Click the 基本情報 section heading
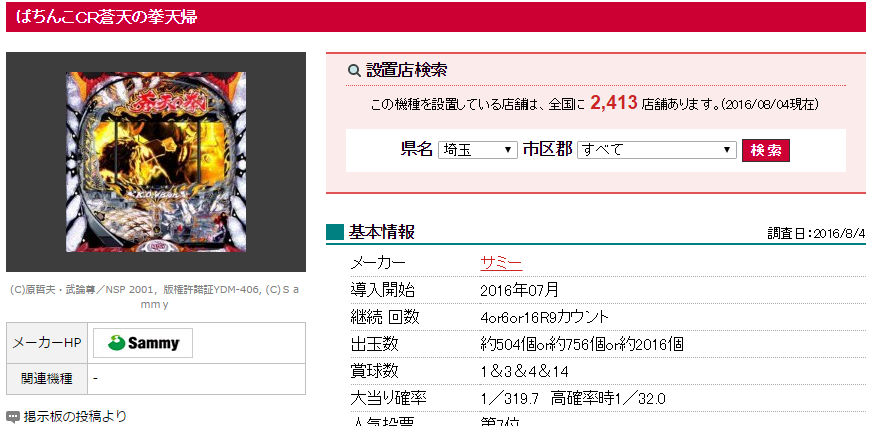This screenshot has width=871, height=426. pos(382,232)
